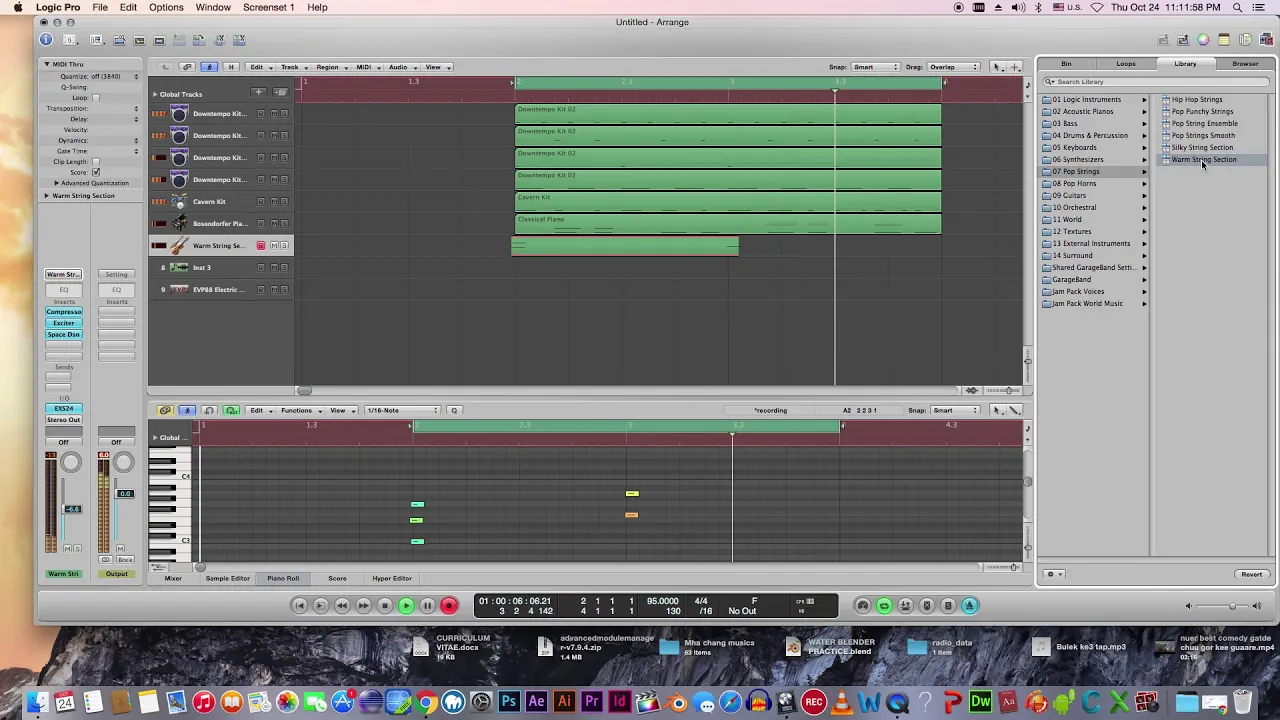Click the Piano Roll MIDI Out button

pos(231,410)
